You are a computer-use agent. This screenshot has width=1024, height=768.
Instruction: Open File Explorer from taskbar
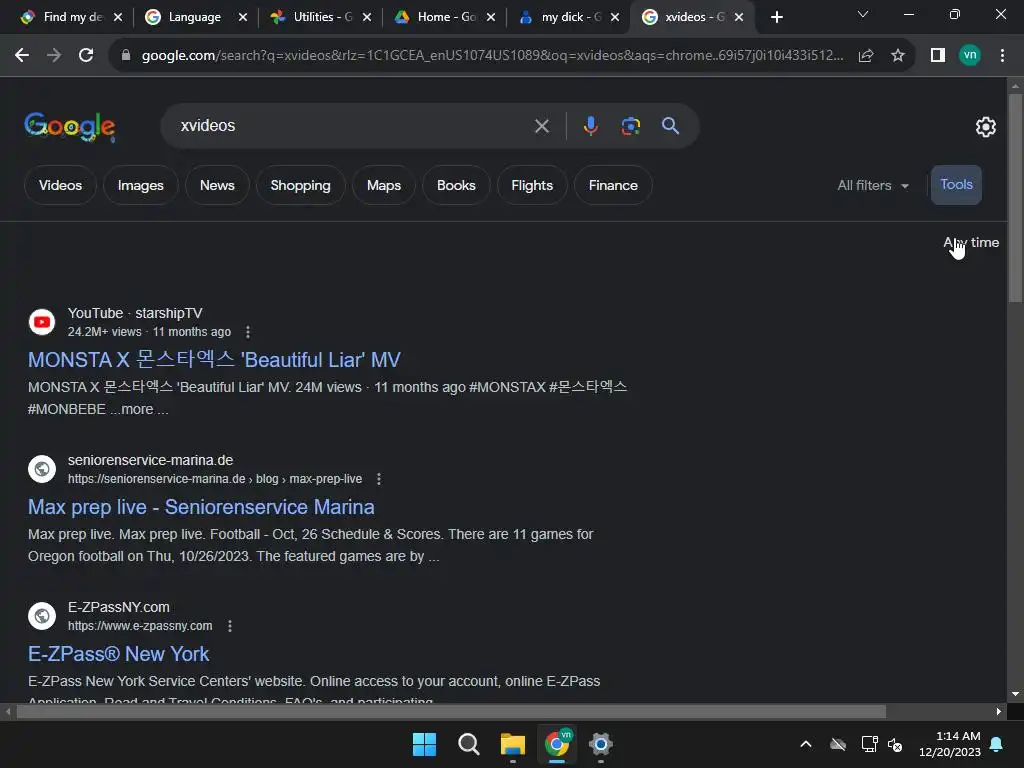[x=513, y=744]
